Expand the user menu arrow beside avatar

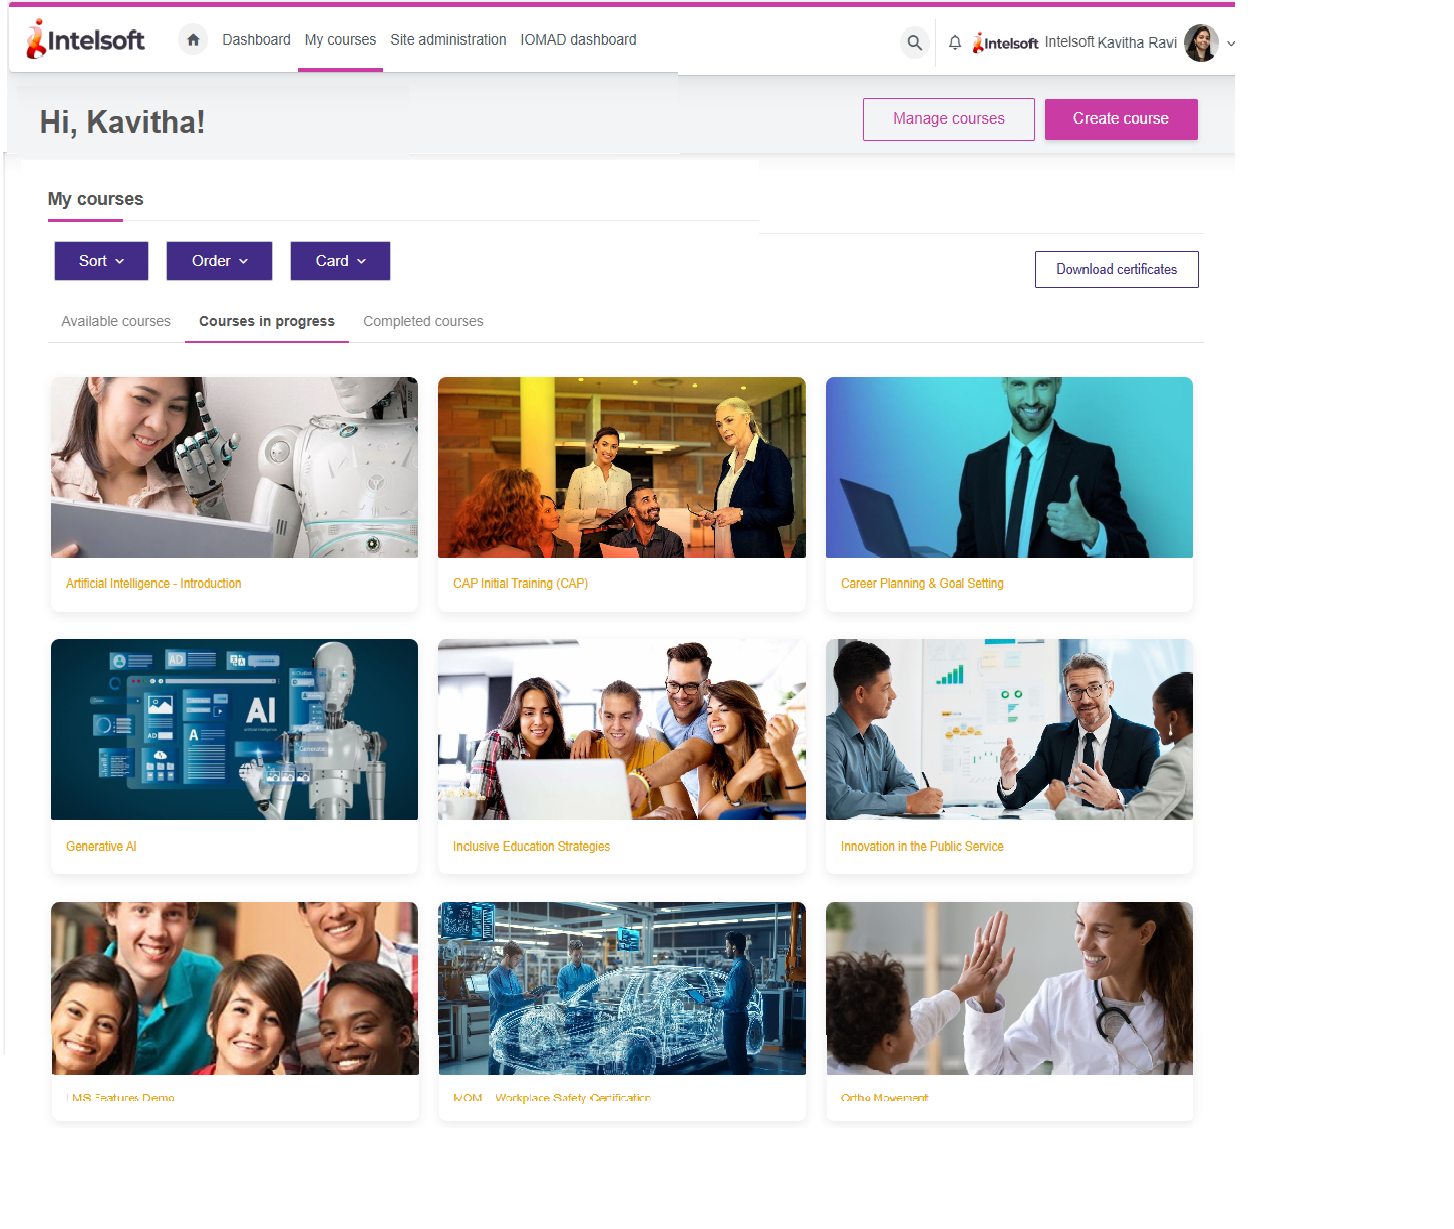(x=1231, y=44)
